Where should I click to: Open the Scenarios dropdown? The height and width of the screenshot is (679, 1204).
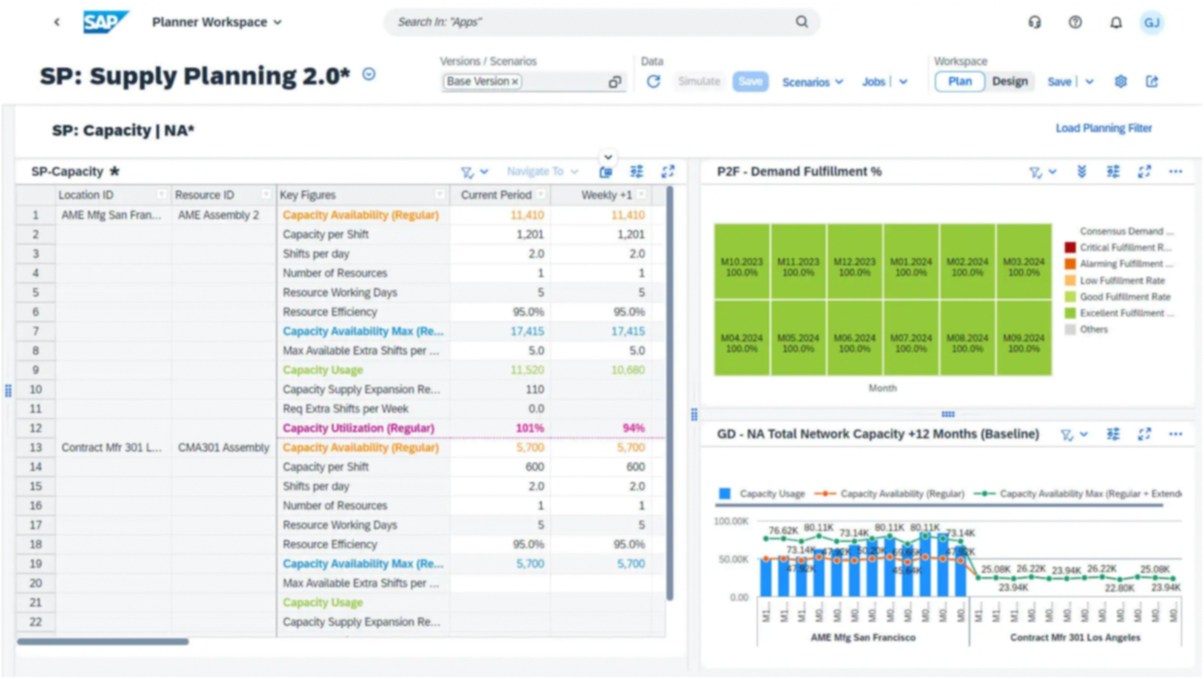click(x=812, y=82)
